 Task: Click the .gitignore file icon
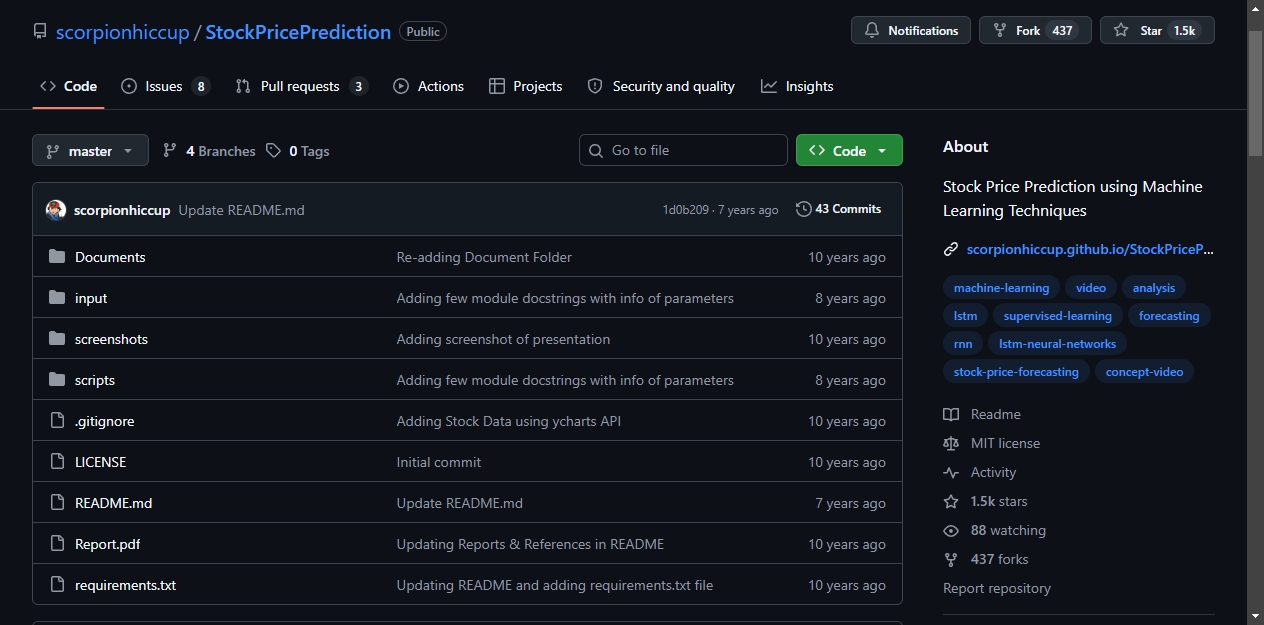(57, 421)
